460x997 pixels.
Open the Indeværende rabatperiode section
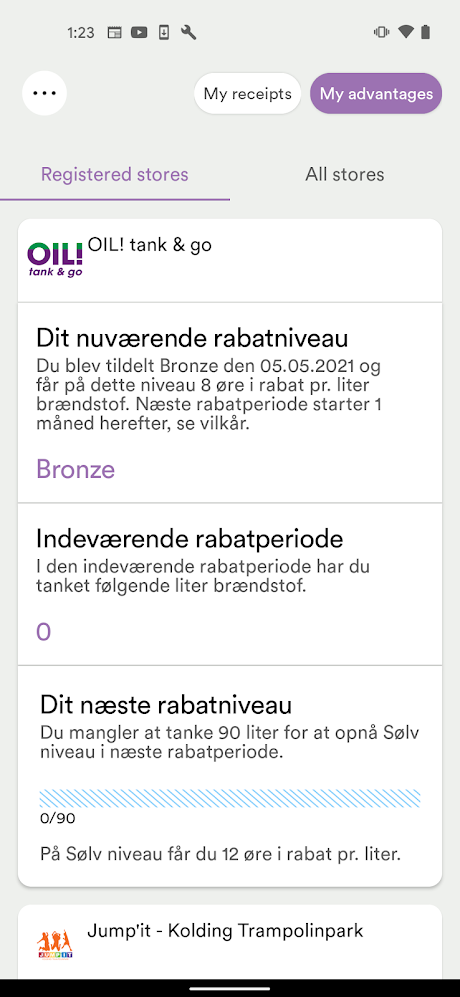point(230,584)
